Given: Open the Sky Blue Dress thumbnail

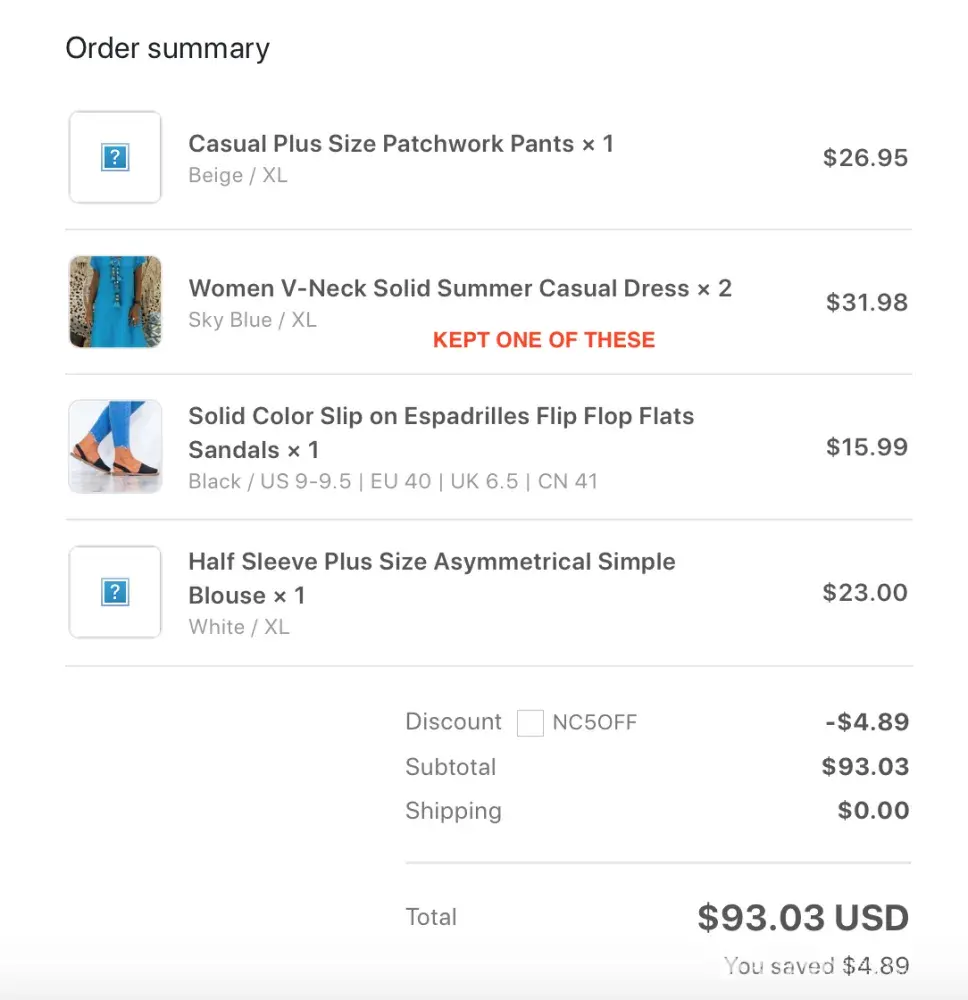Looking at the screenshot, I should click(115, 302).
